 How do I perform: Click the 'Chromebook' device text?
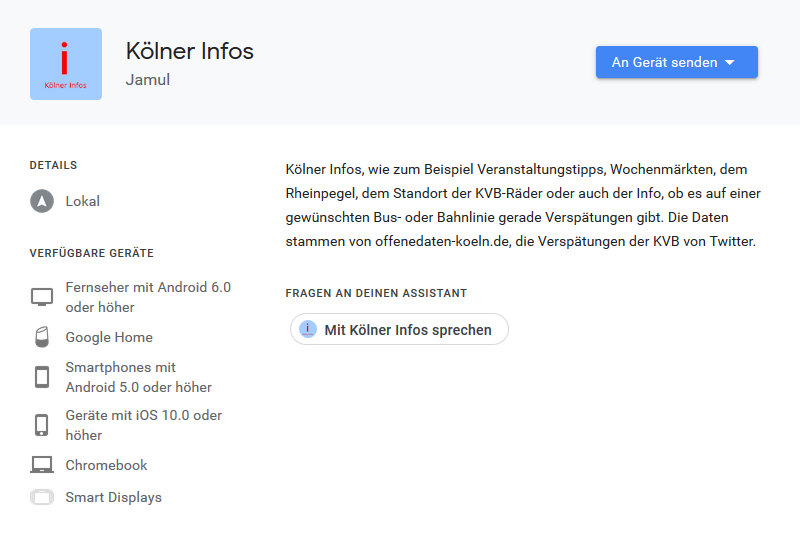coord(106,466)
